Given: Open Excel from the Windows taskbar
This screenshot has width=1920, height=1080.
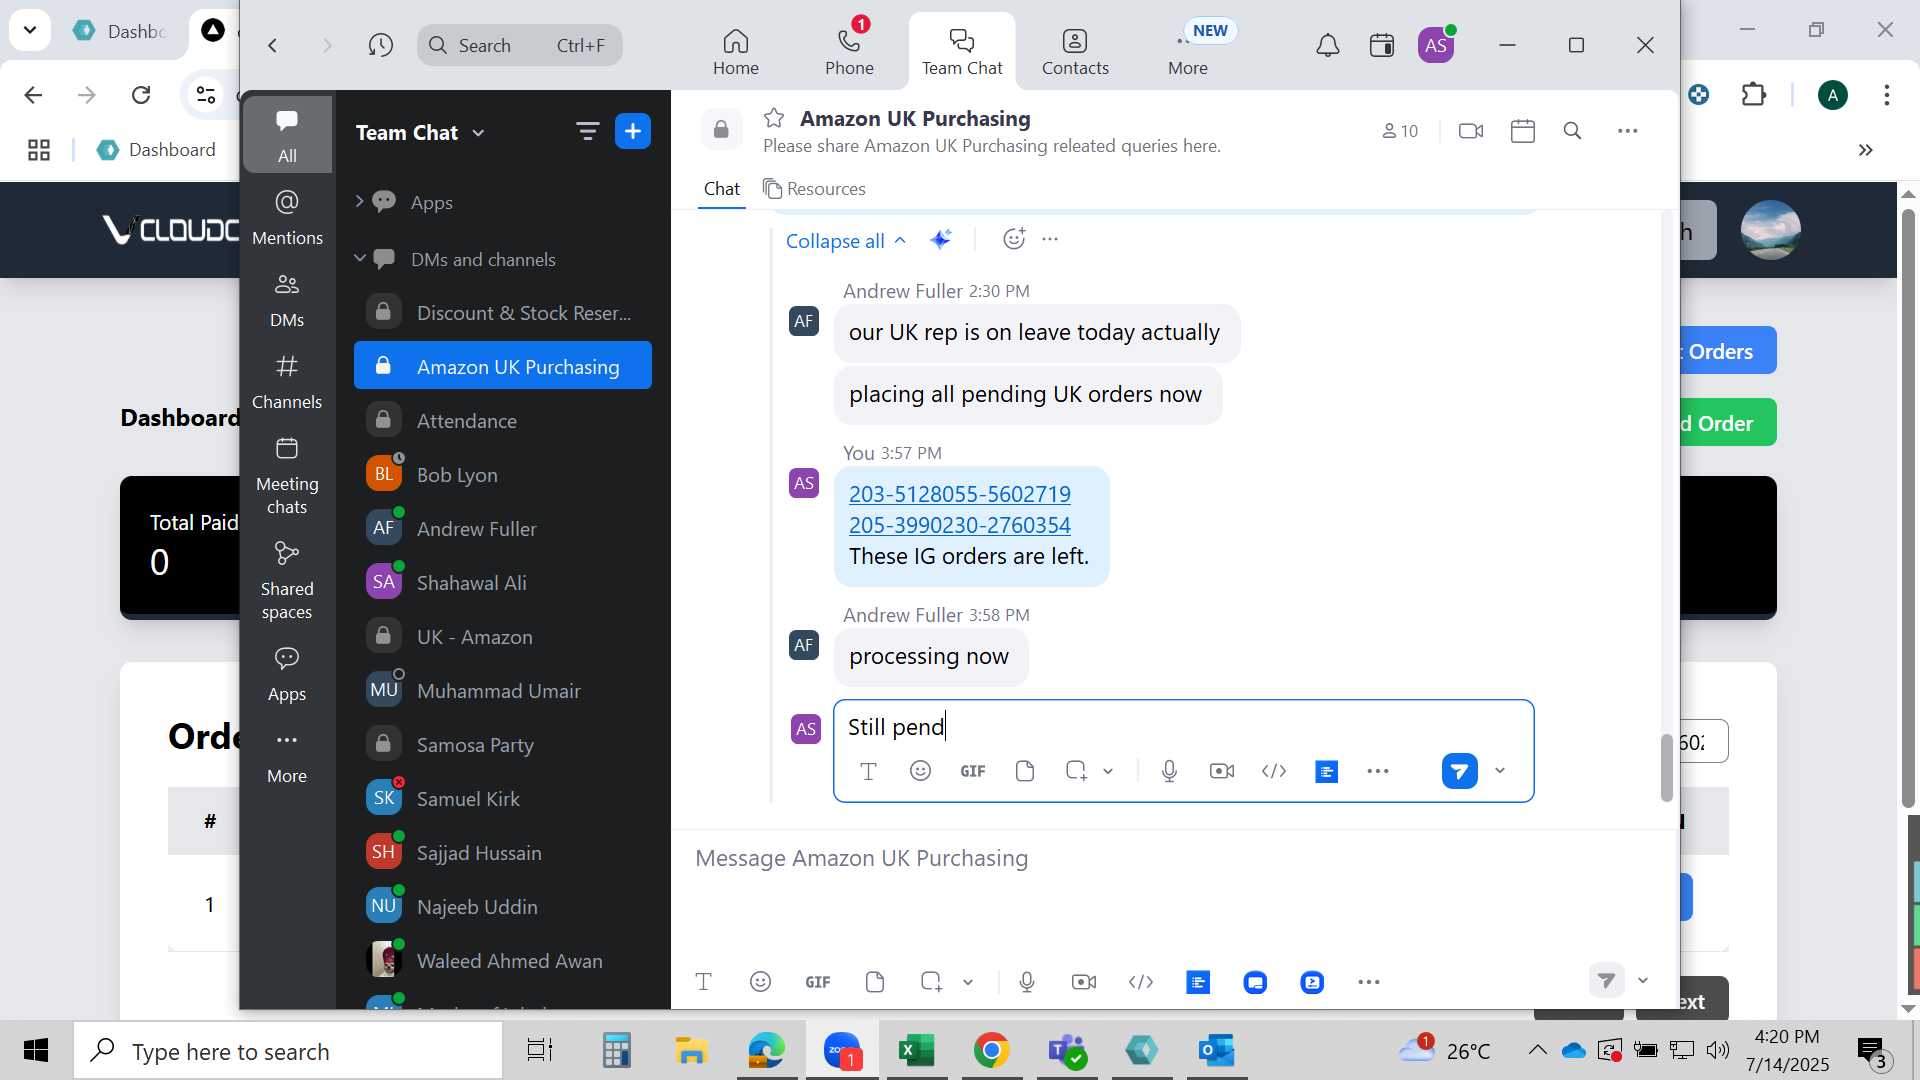Looking at the screenshot, I should pyautogui.click(x=916, y=1051).
